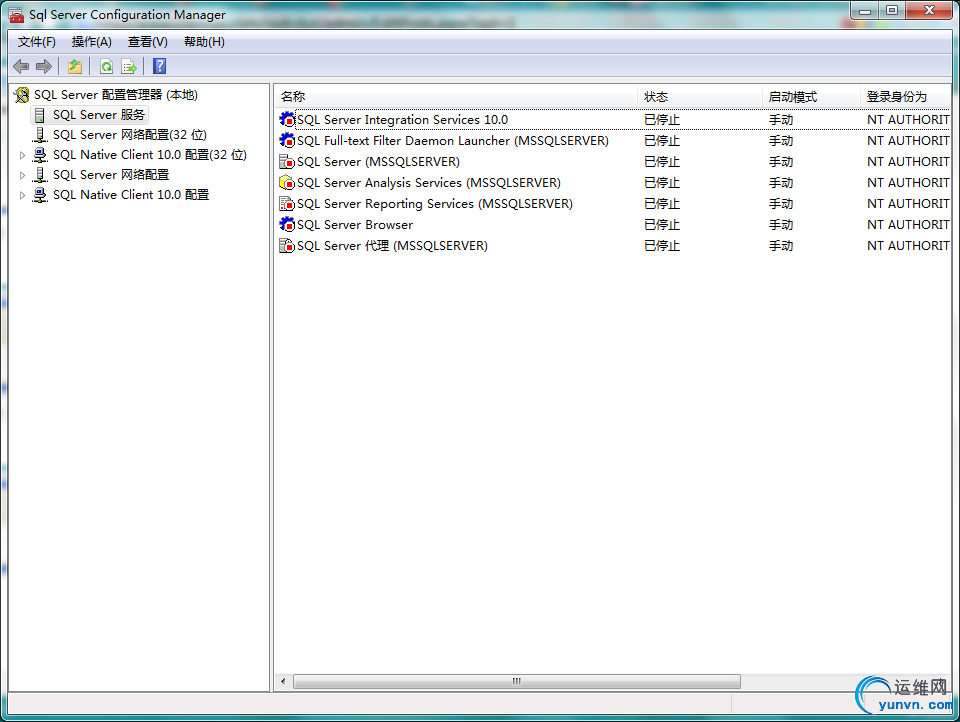Viewport: 960px width, 722px height.
Task: Open the 帮助(H) menu
Action: point(204,42)
